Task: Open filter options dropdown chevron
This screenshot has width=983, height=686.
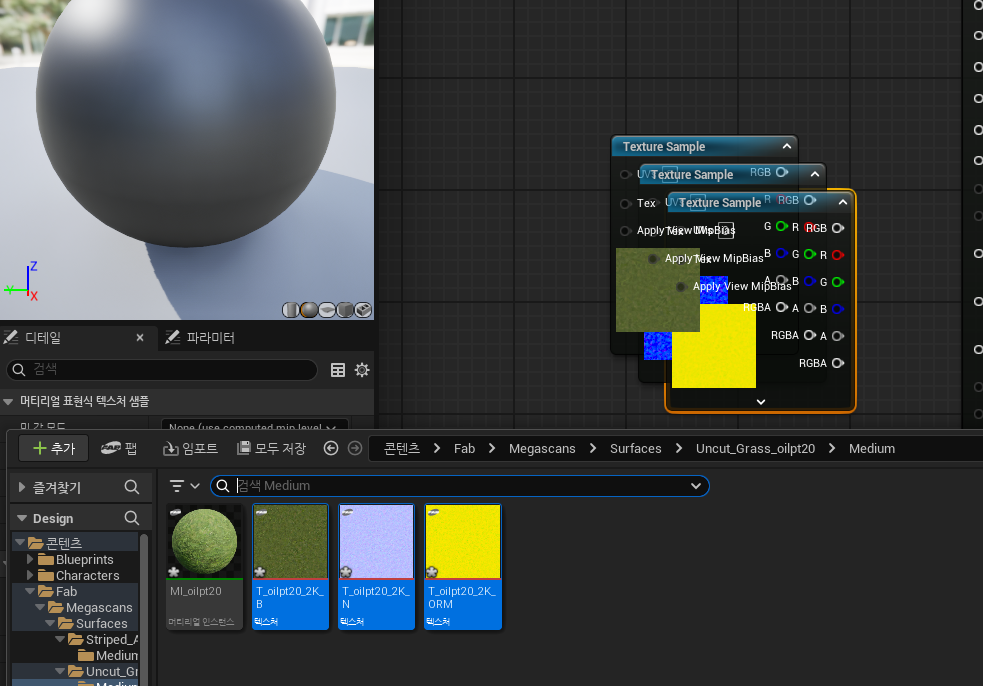Action: (195, 486)
